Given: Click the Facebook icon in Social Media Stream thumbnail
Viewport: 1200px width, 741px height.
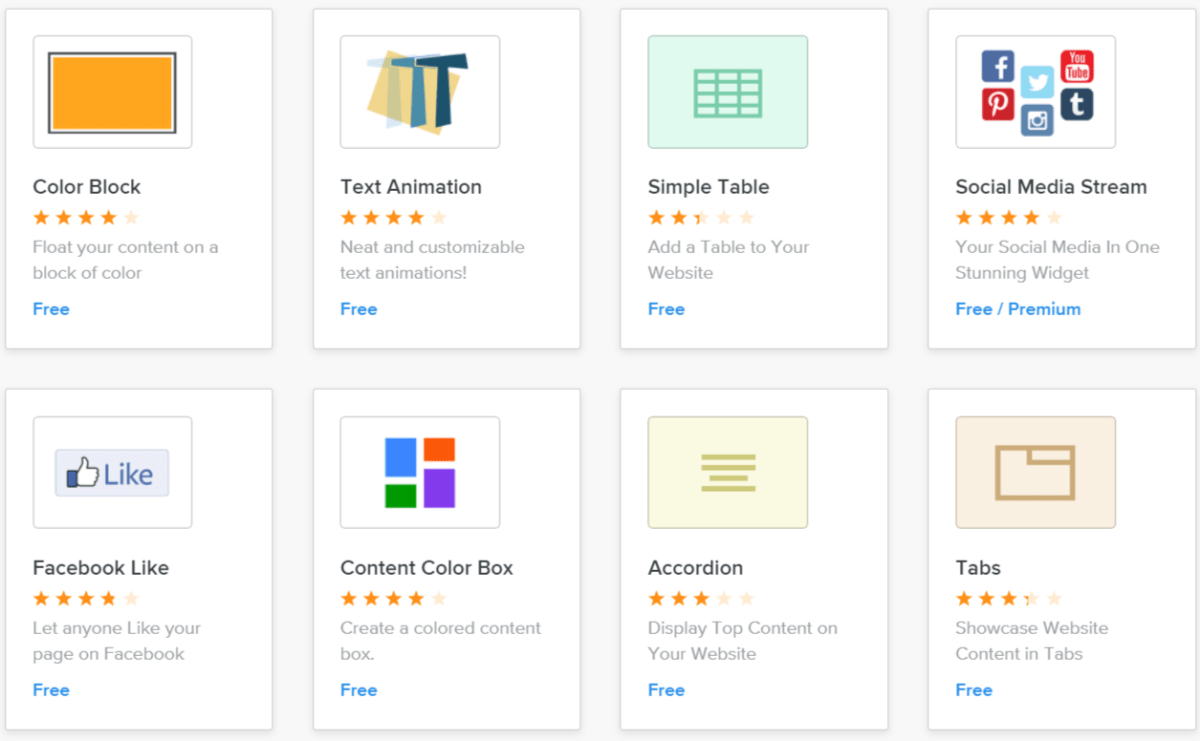Looking at the screenshot, I should click(996, 65).
